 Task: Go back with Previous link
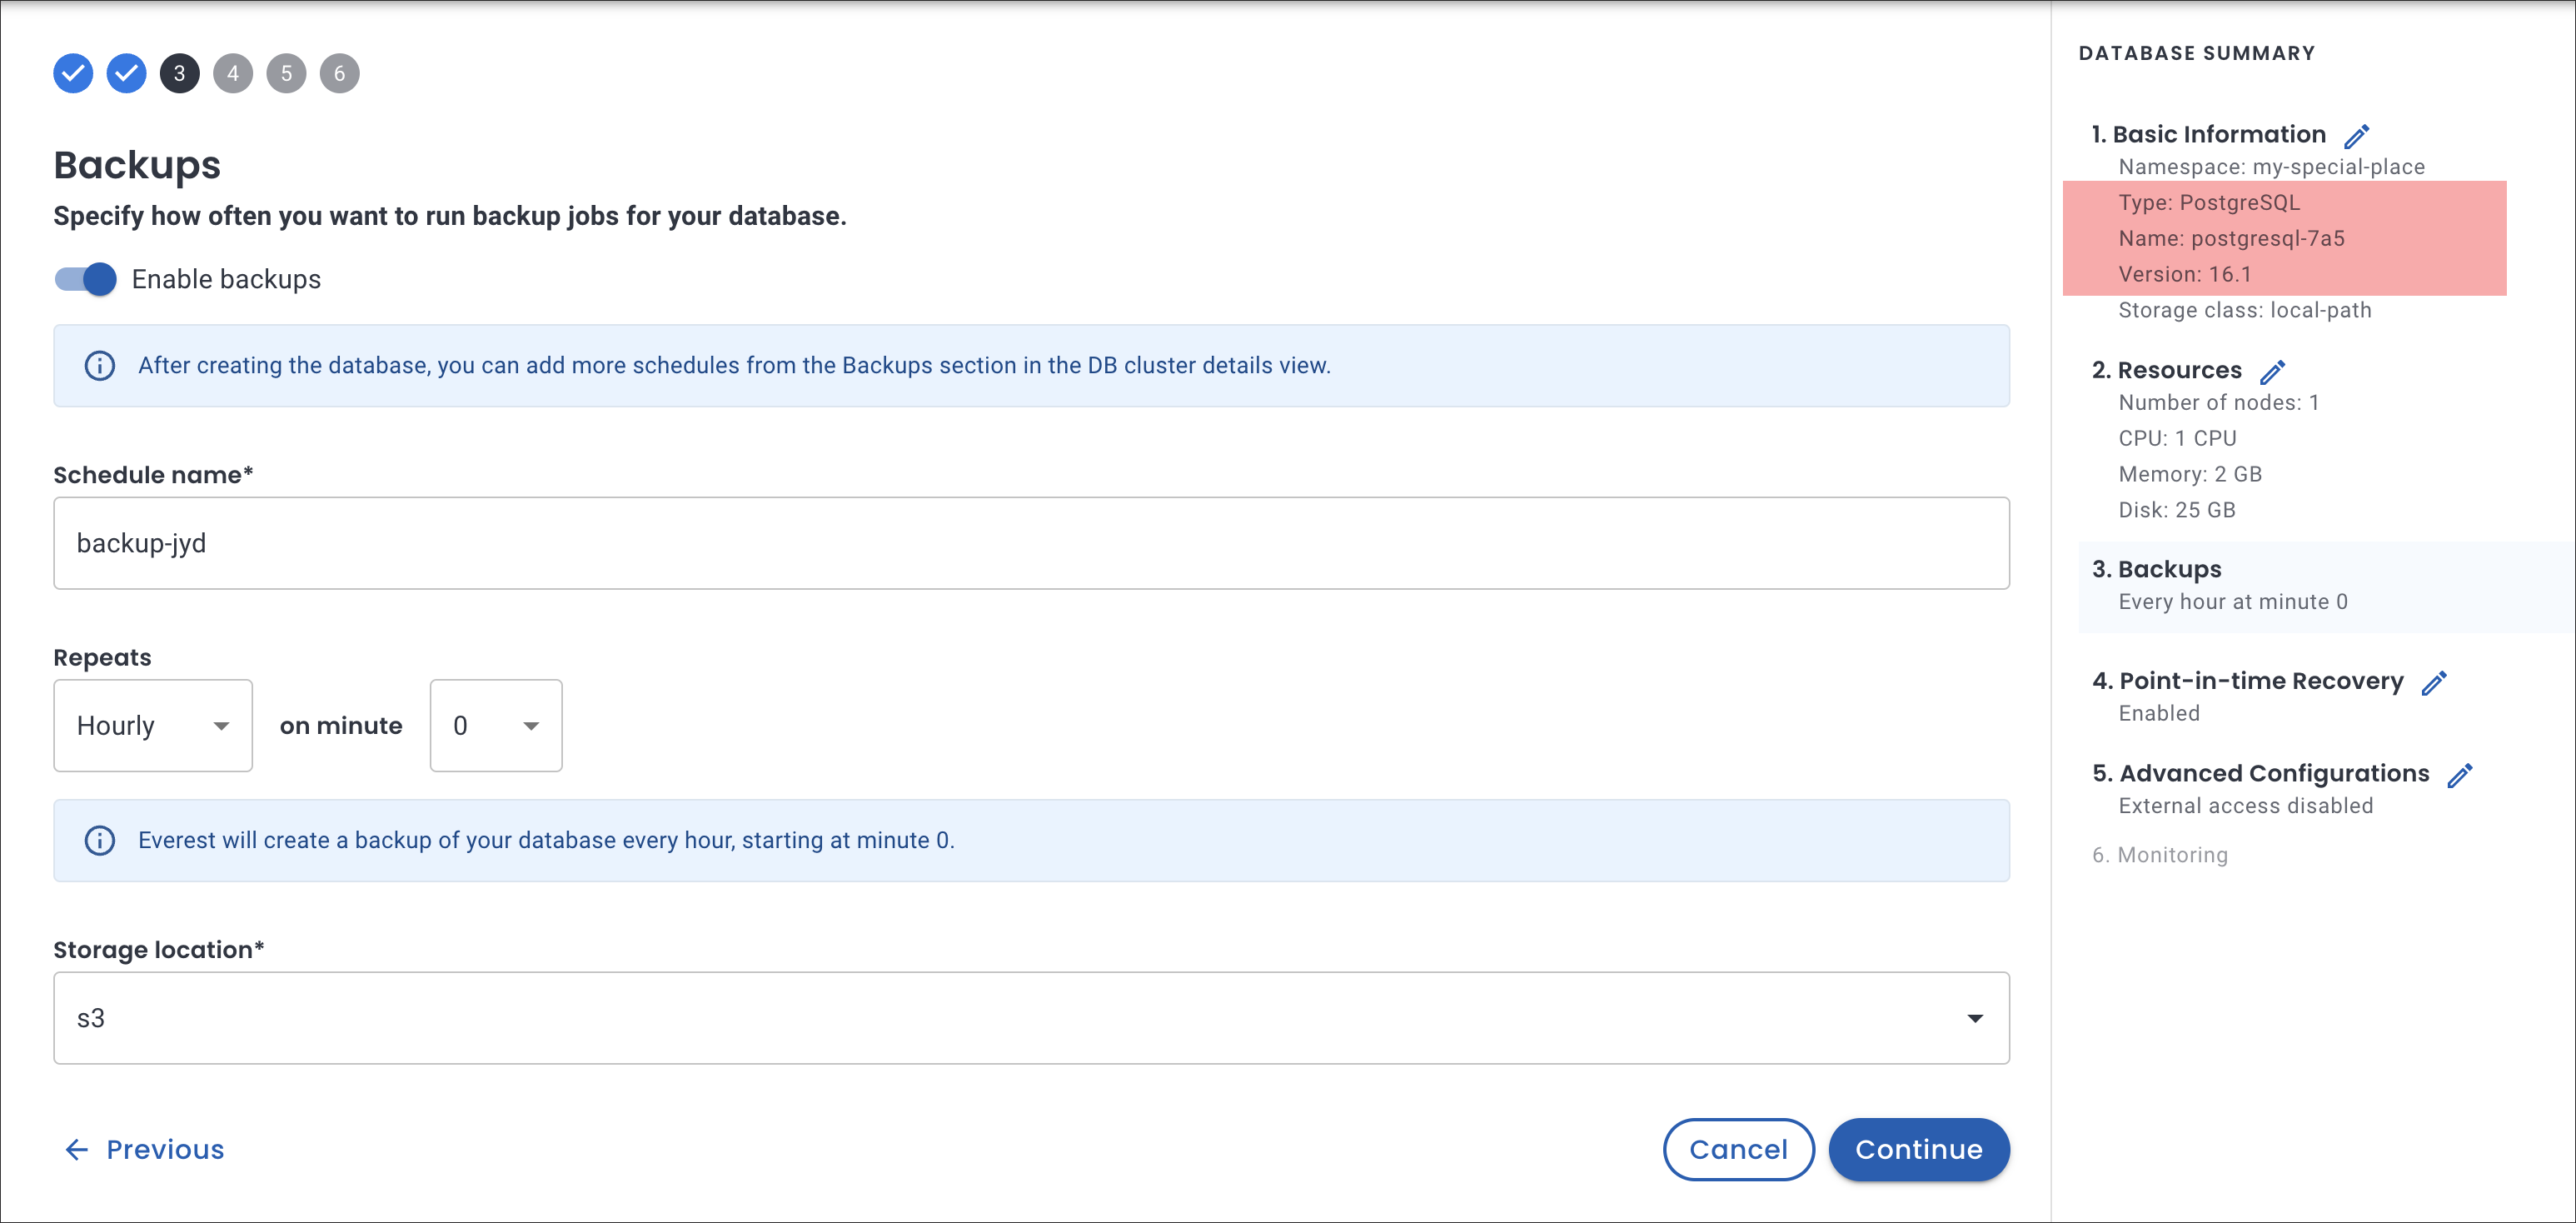[x=145, y=1149]
